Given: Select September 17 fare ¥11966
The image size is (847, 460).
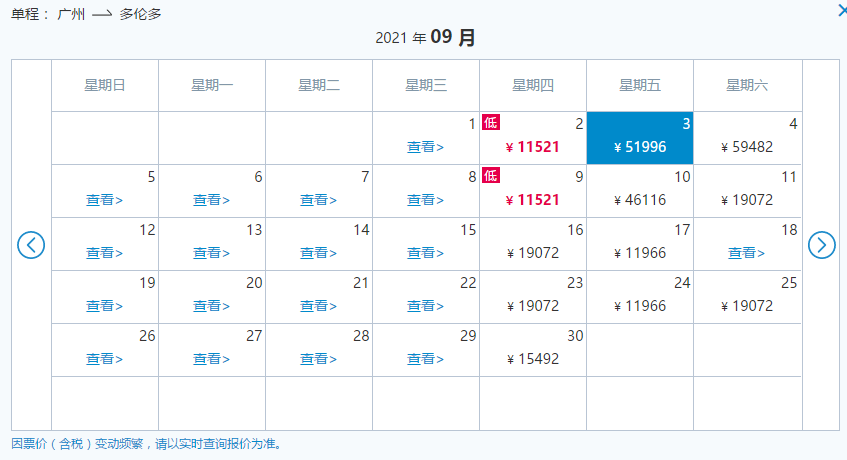Looking at the screenshot, I should point(640,253).
